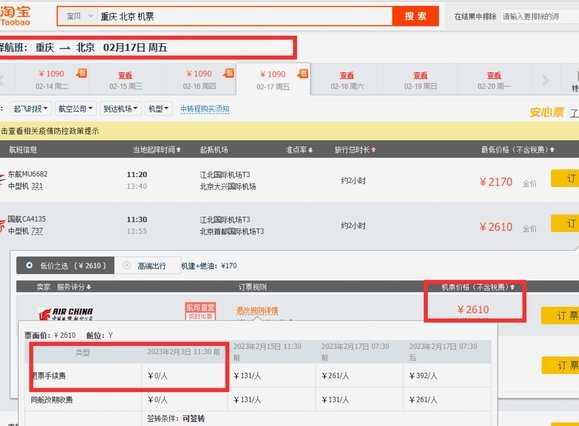
Task: Click the 机建+燃油: ¥170 text
Action: coord(209,266)
